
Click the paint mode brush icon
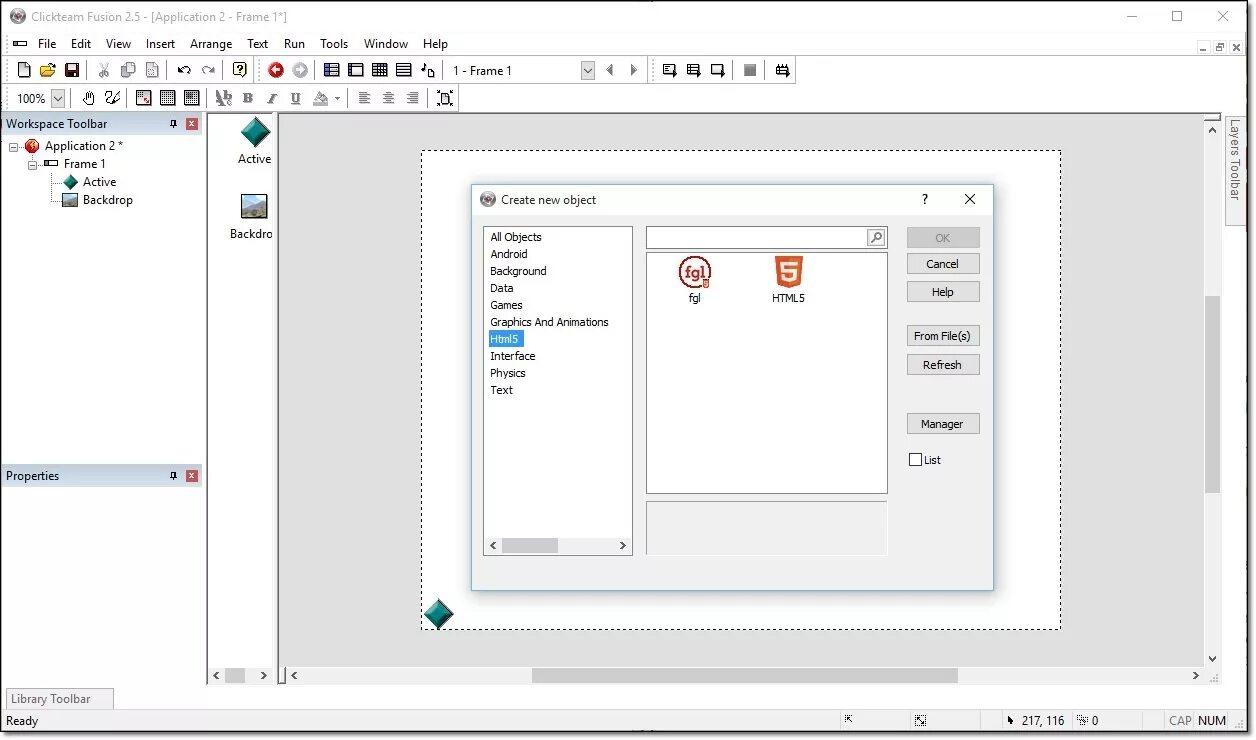112,98
